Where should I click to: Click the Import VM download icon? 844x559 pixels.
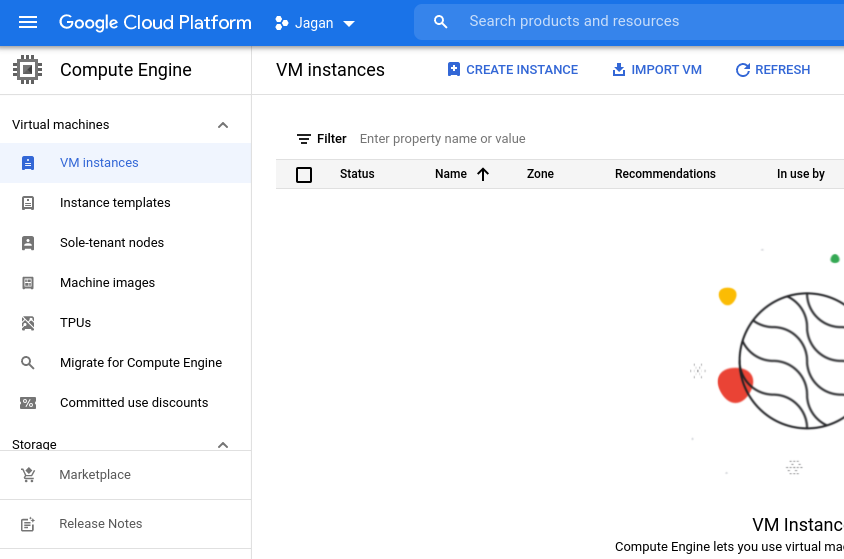coord(619,69)
